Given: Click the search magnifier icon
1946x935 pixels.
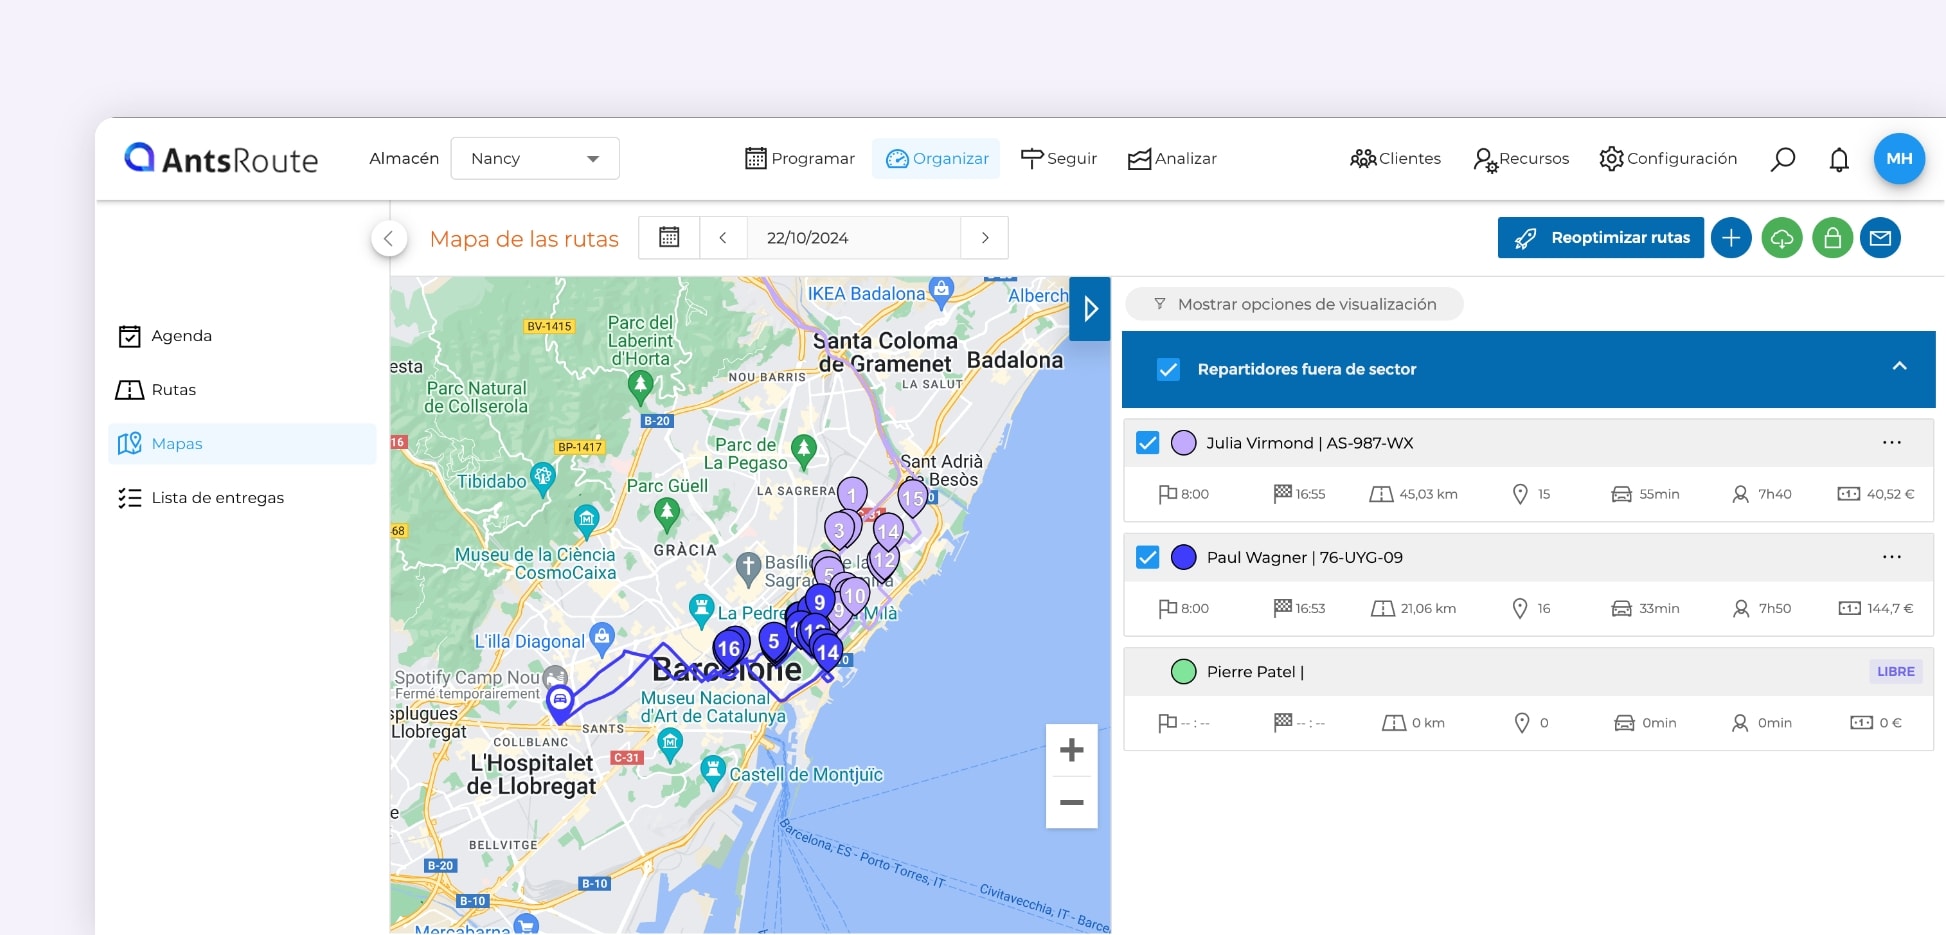Looking at the screenshot, I should pos(1782,159).
